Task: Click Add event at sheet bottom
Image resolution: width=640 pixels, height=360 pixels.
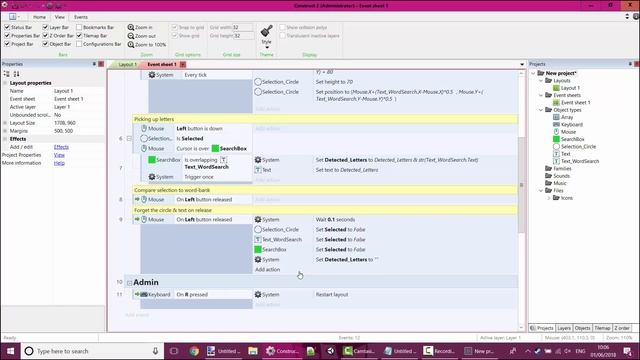Action: pos(137,315)
